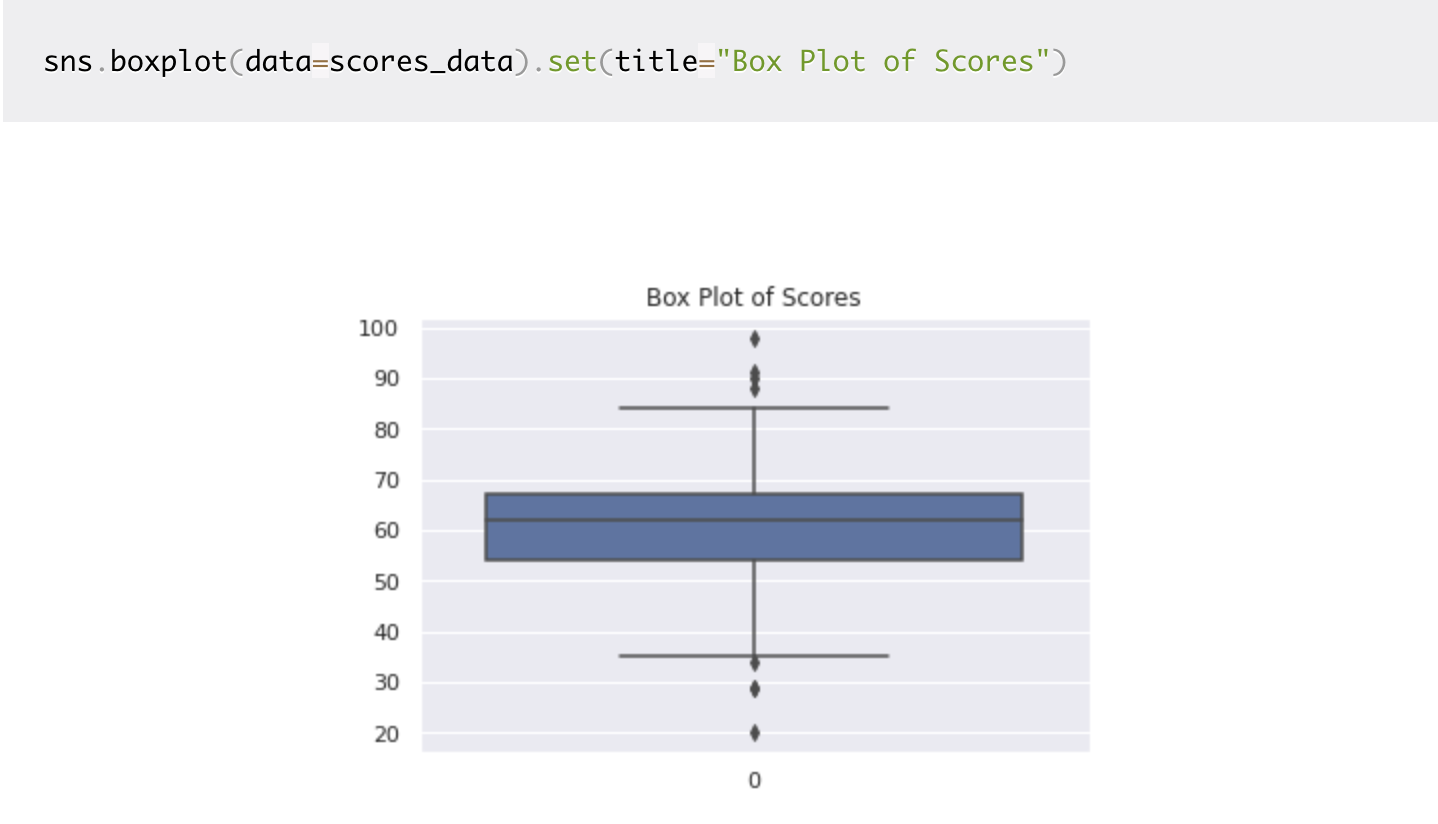Click the "sns" token in the code
The height and width of the screenshot is (824, 1438).
coord(68,61)
